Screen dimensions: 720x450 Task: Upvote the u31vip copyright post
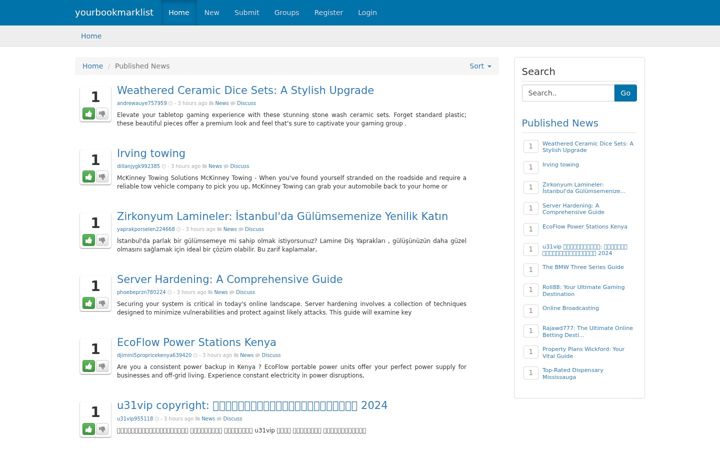(x=89, y=429)
